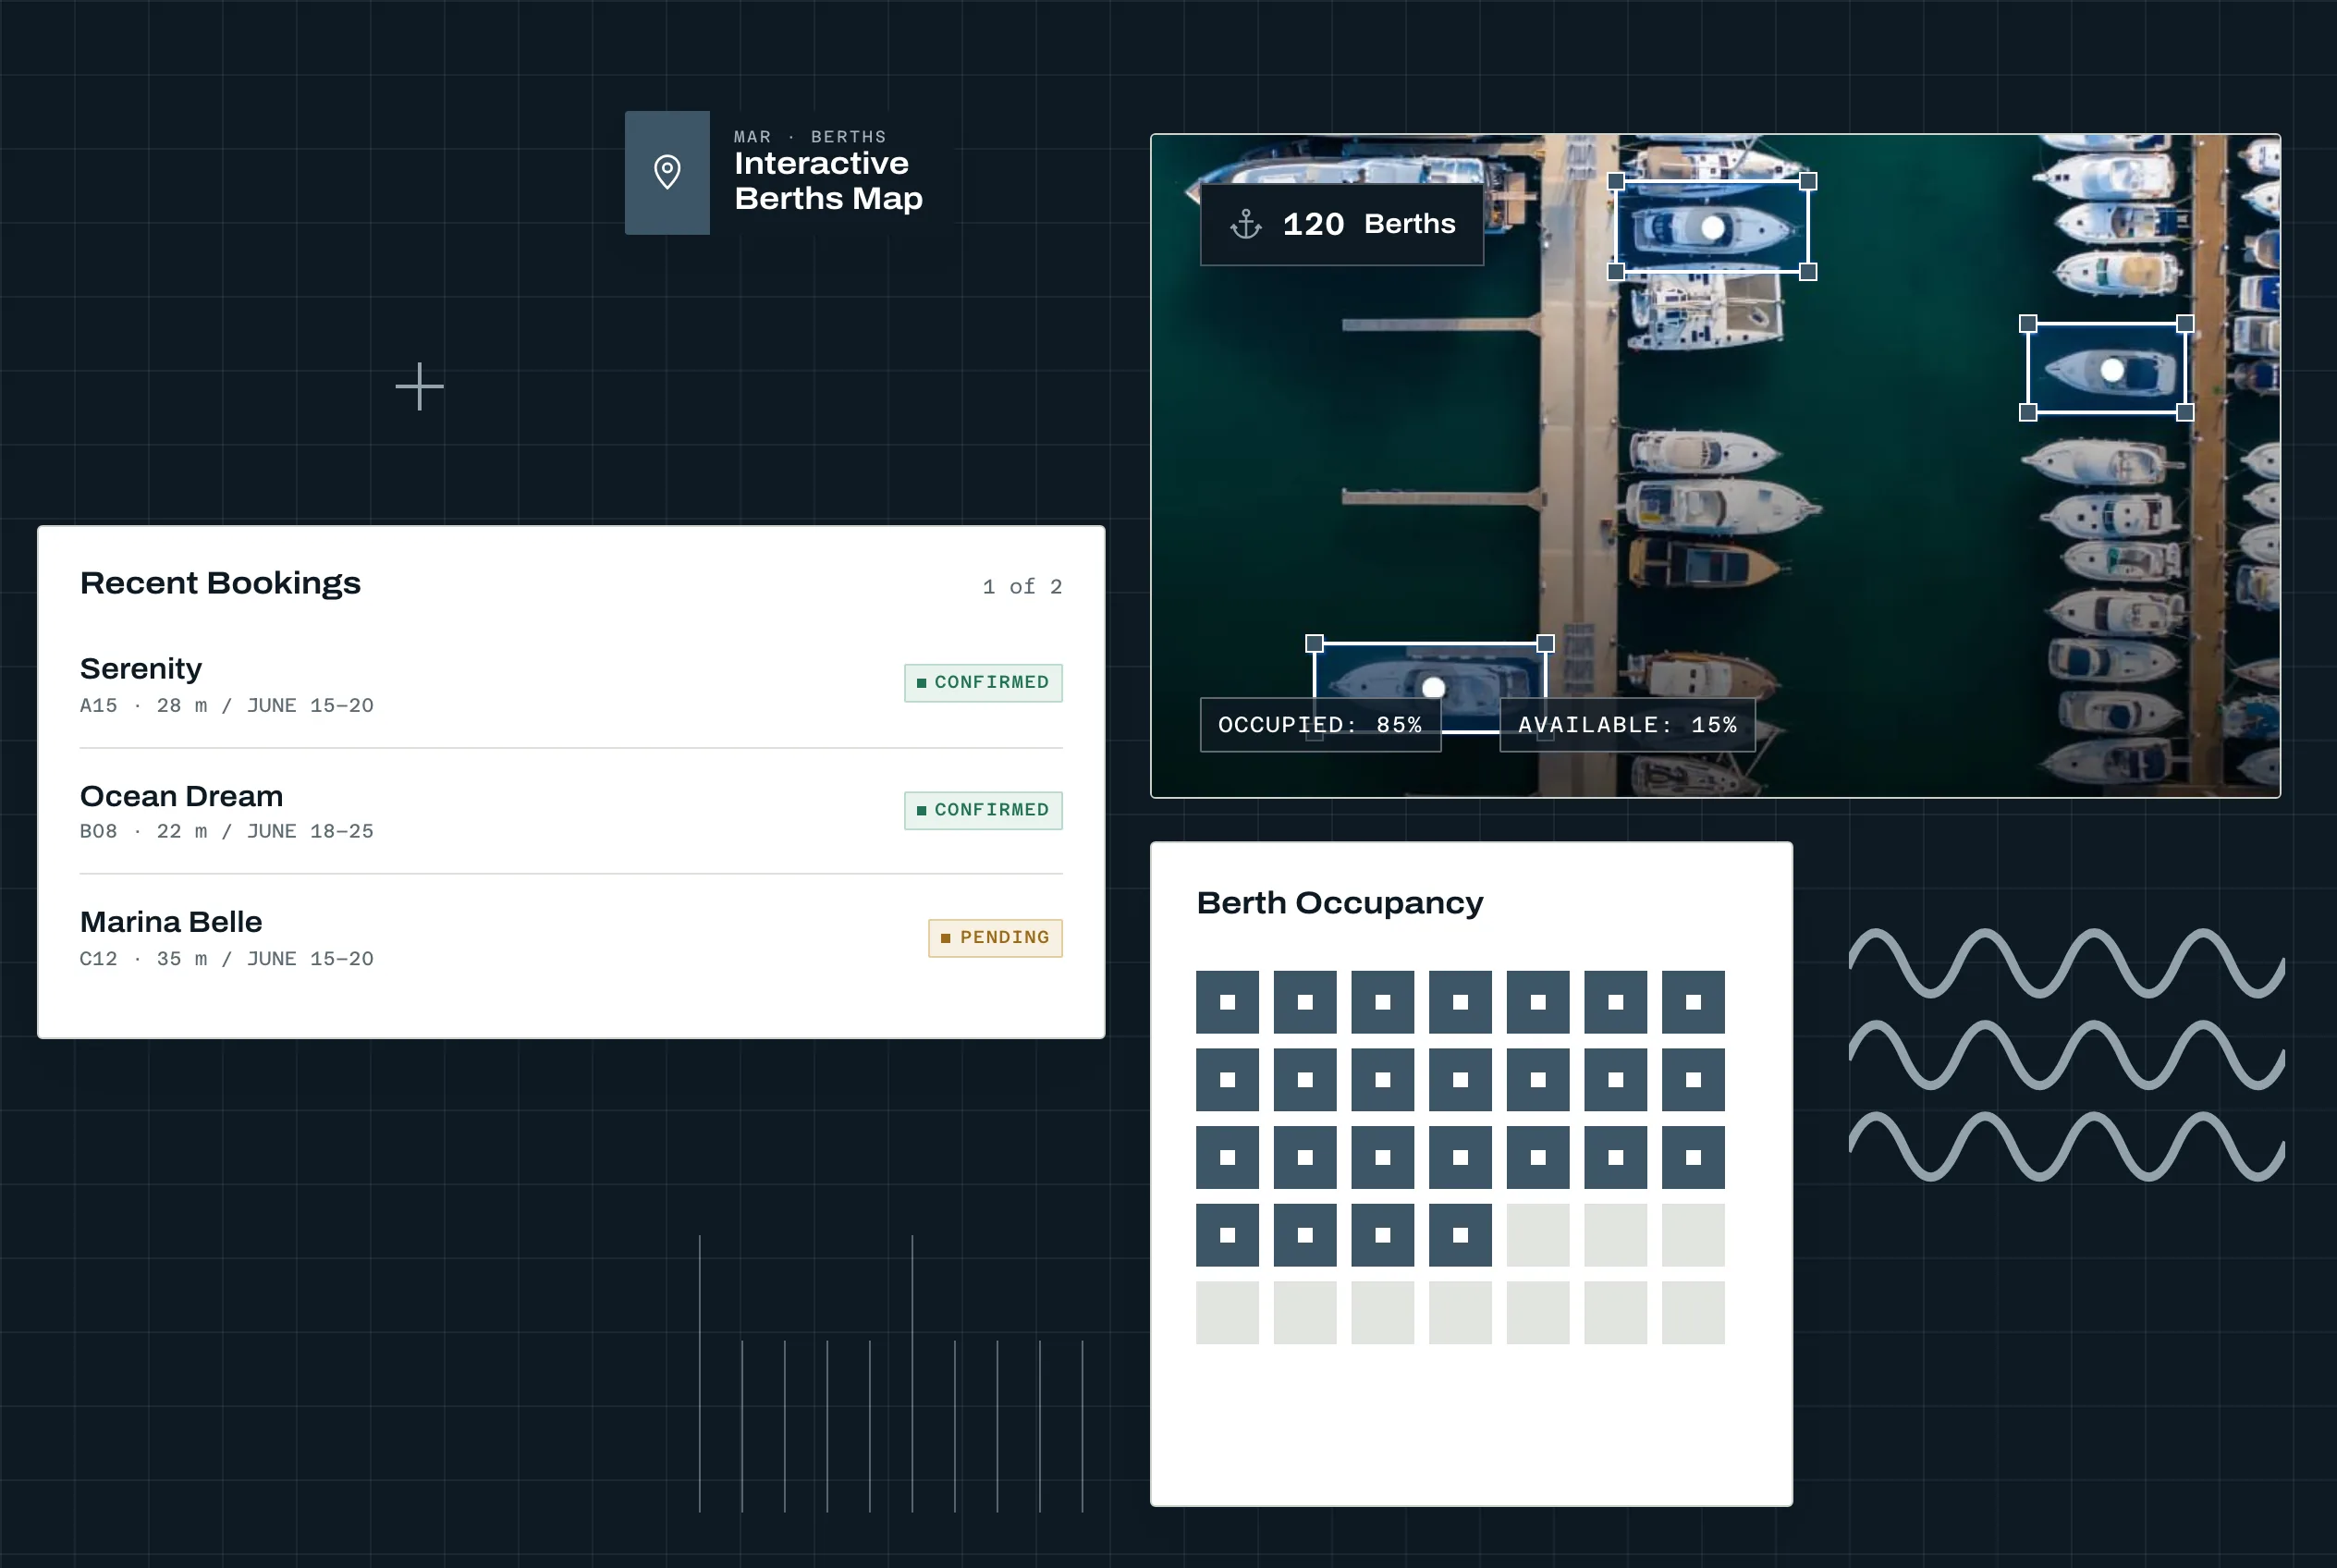Click the OCCUPIED: 85% label
The image size is (2337, 1568).
click(1320, 725)
